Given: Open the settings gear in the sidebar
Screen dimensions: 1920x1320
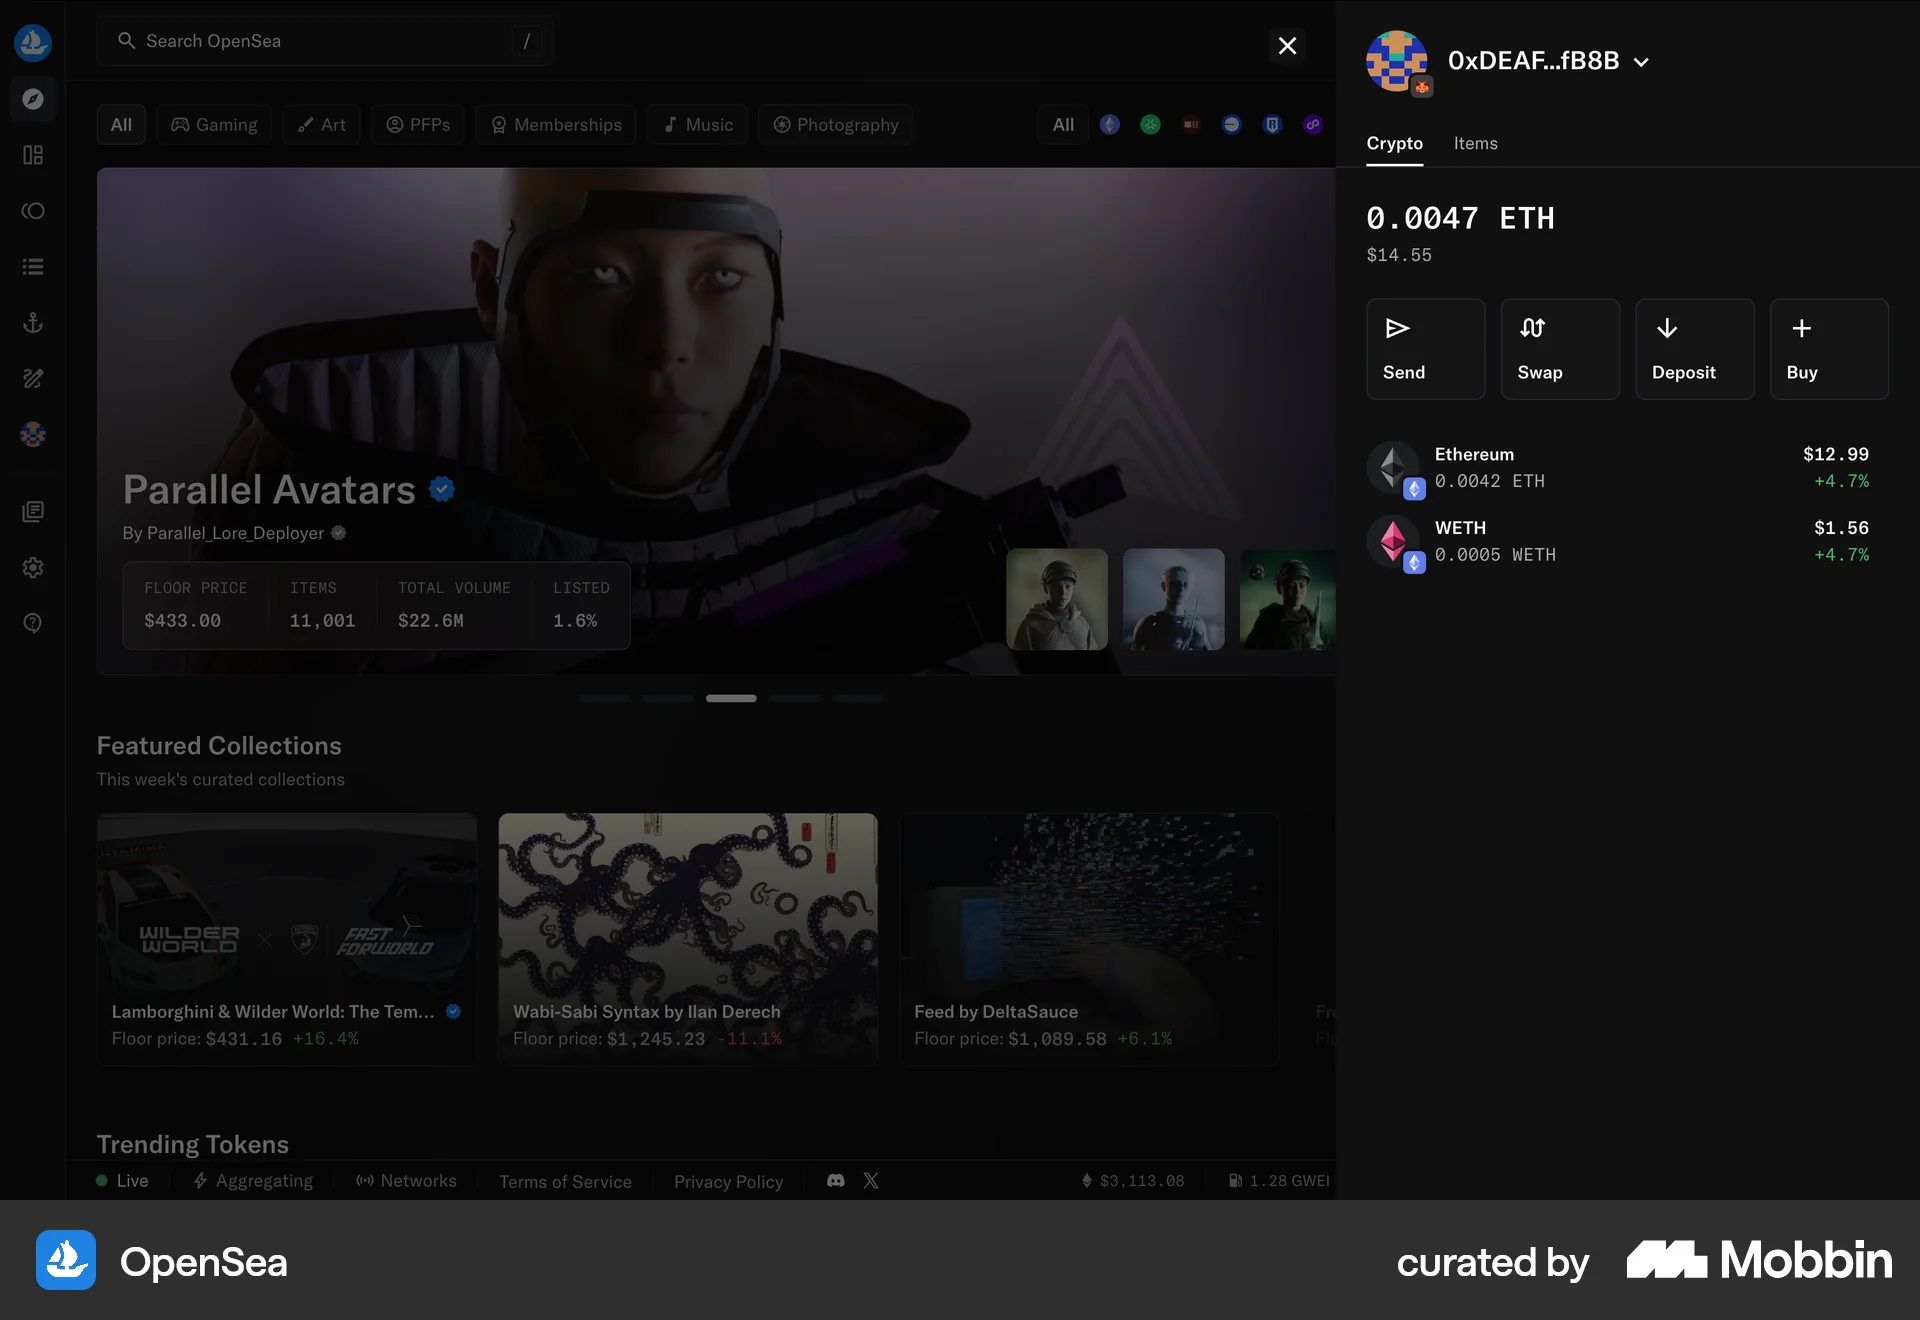Looking at the screenshot, I should pyautogui.click(x=33, y=567).
